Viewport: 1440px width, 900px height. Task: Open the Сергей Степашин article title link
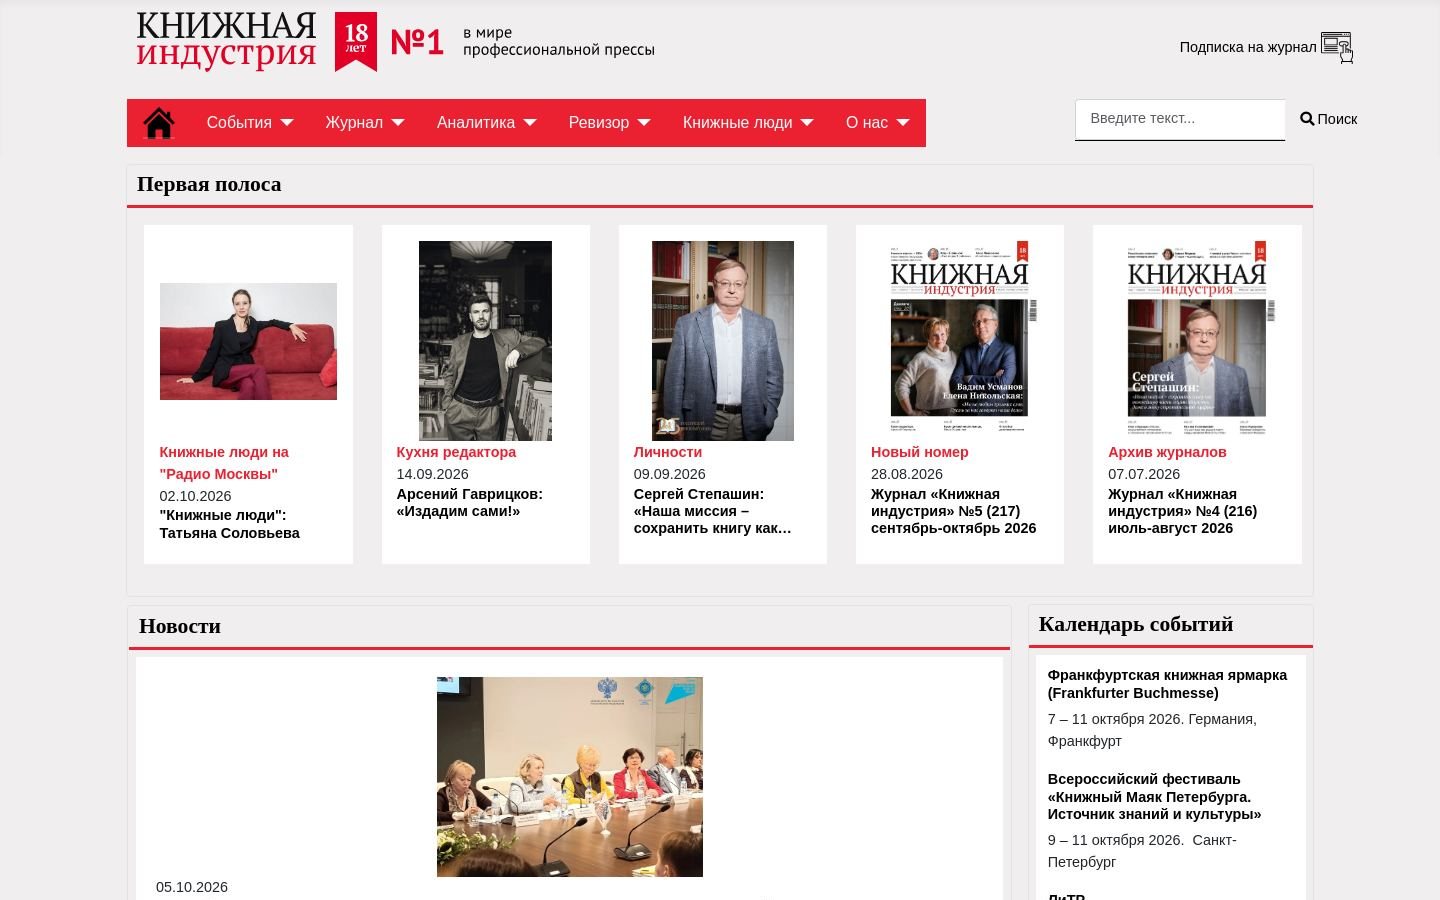(713, 511)
